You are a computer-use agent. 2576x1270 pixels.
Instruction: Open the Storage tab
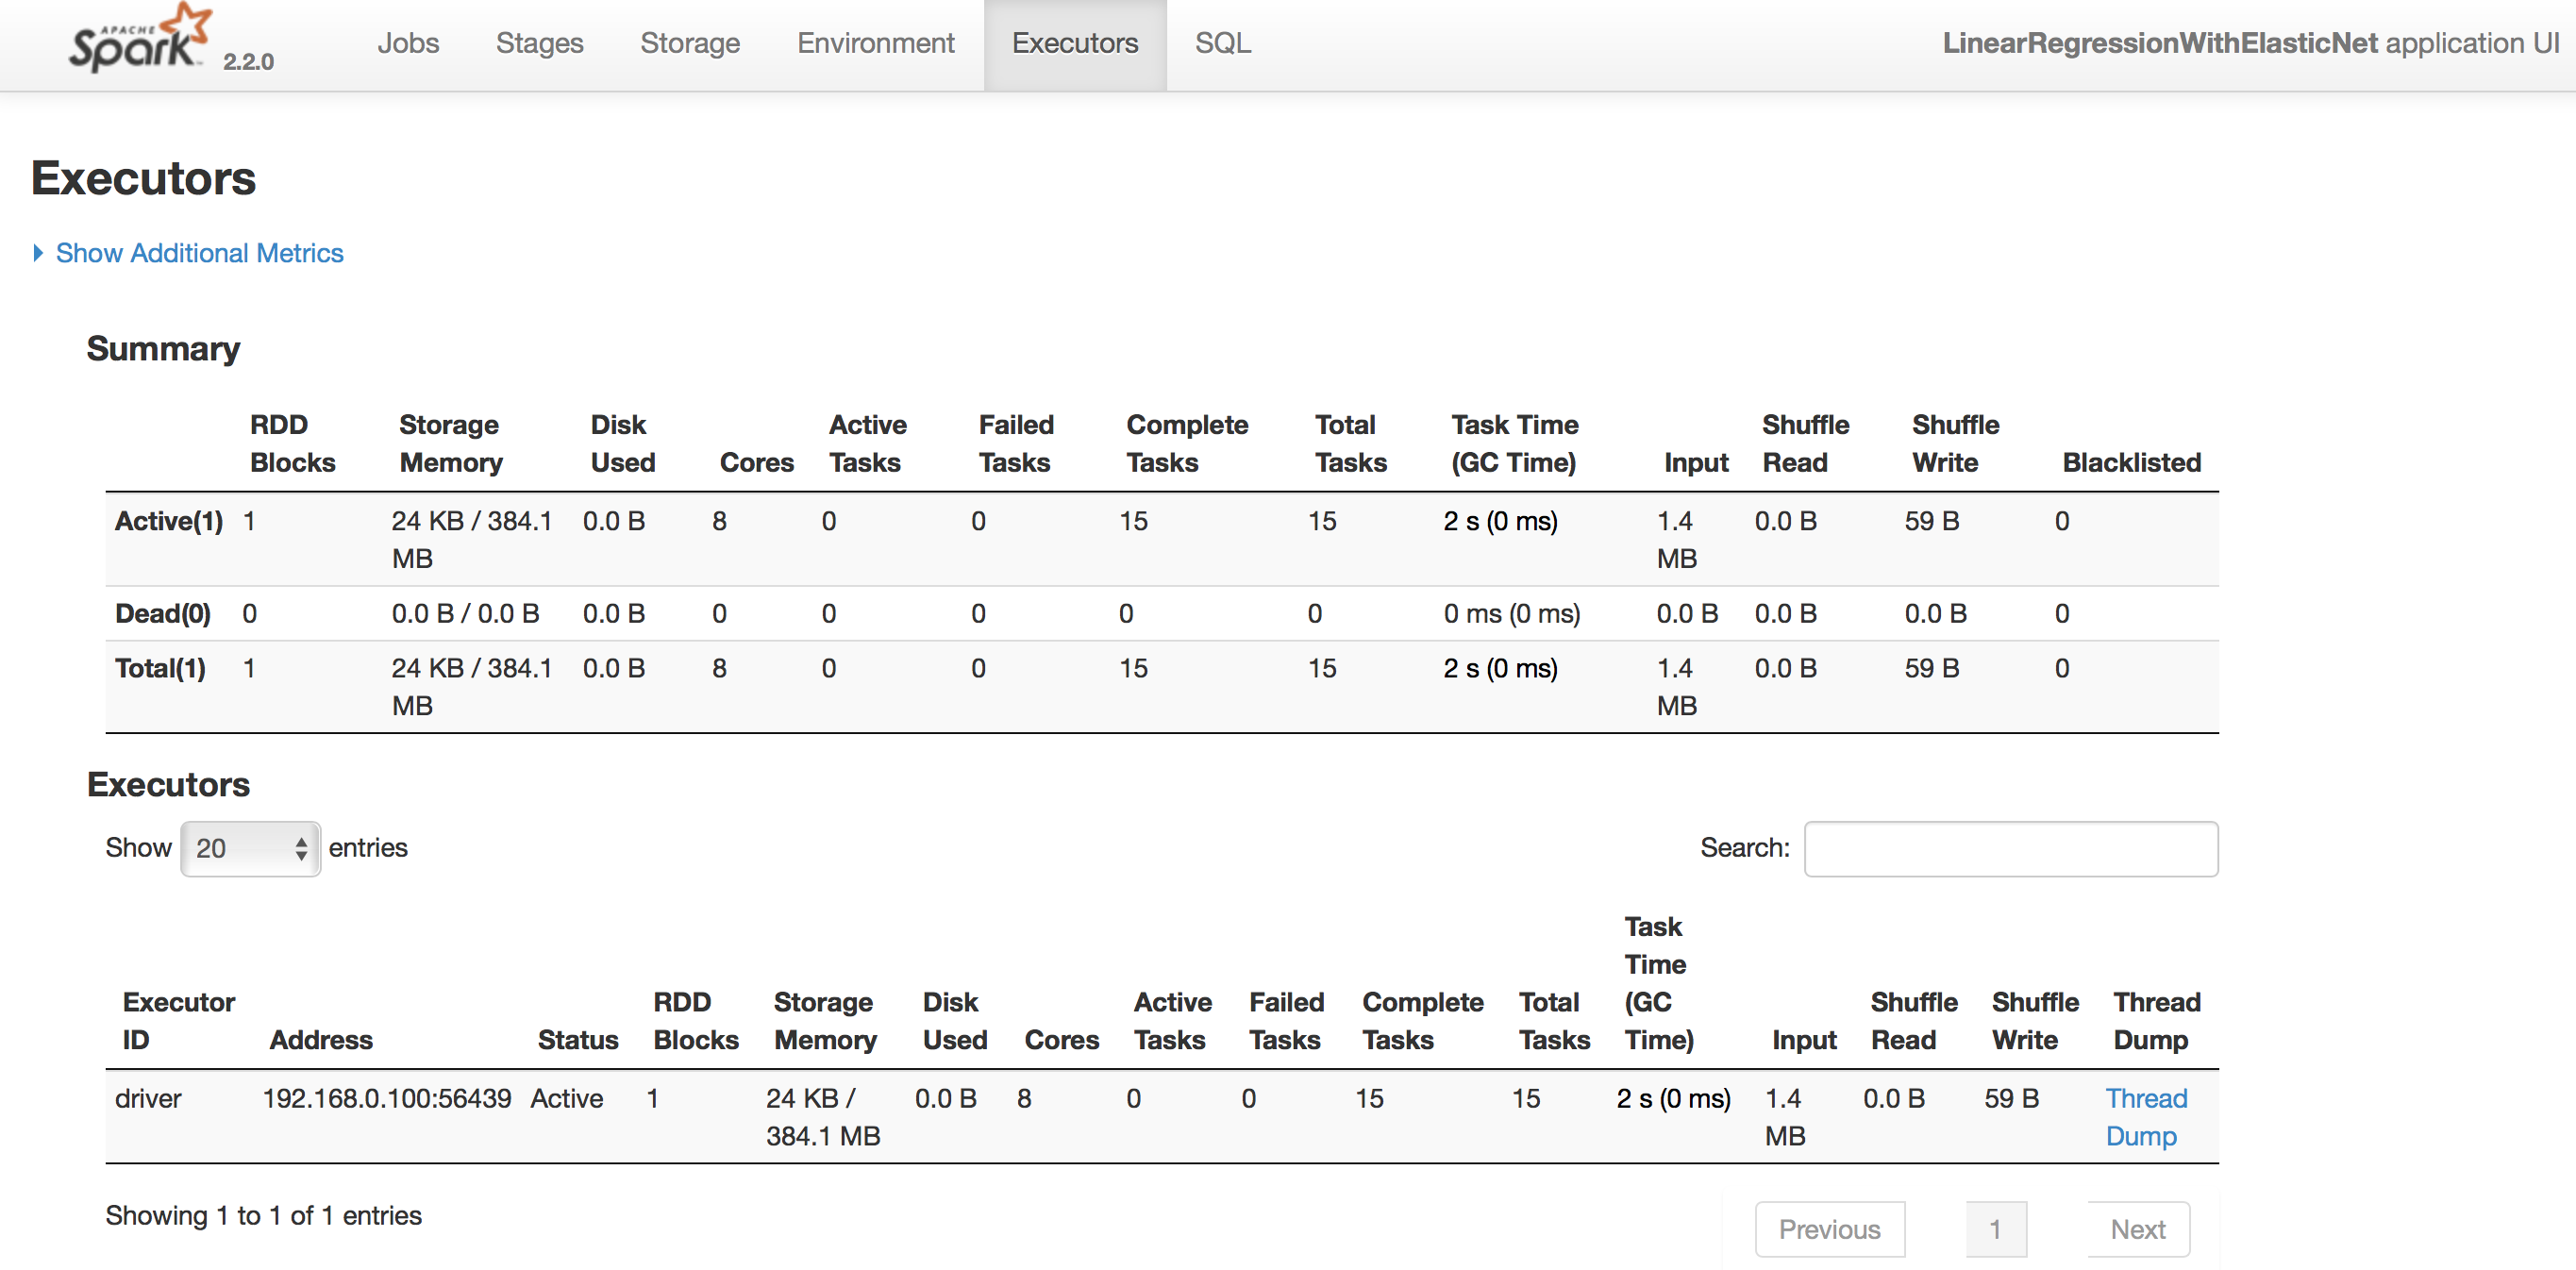689,43
